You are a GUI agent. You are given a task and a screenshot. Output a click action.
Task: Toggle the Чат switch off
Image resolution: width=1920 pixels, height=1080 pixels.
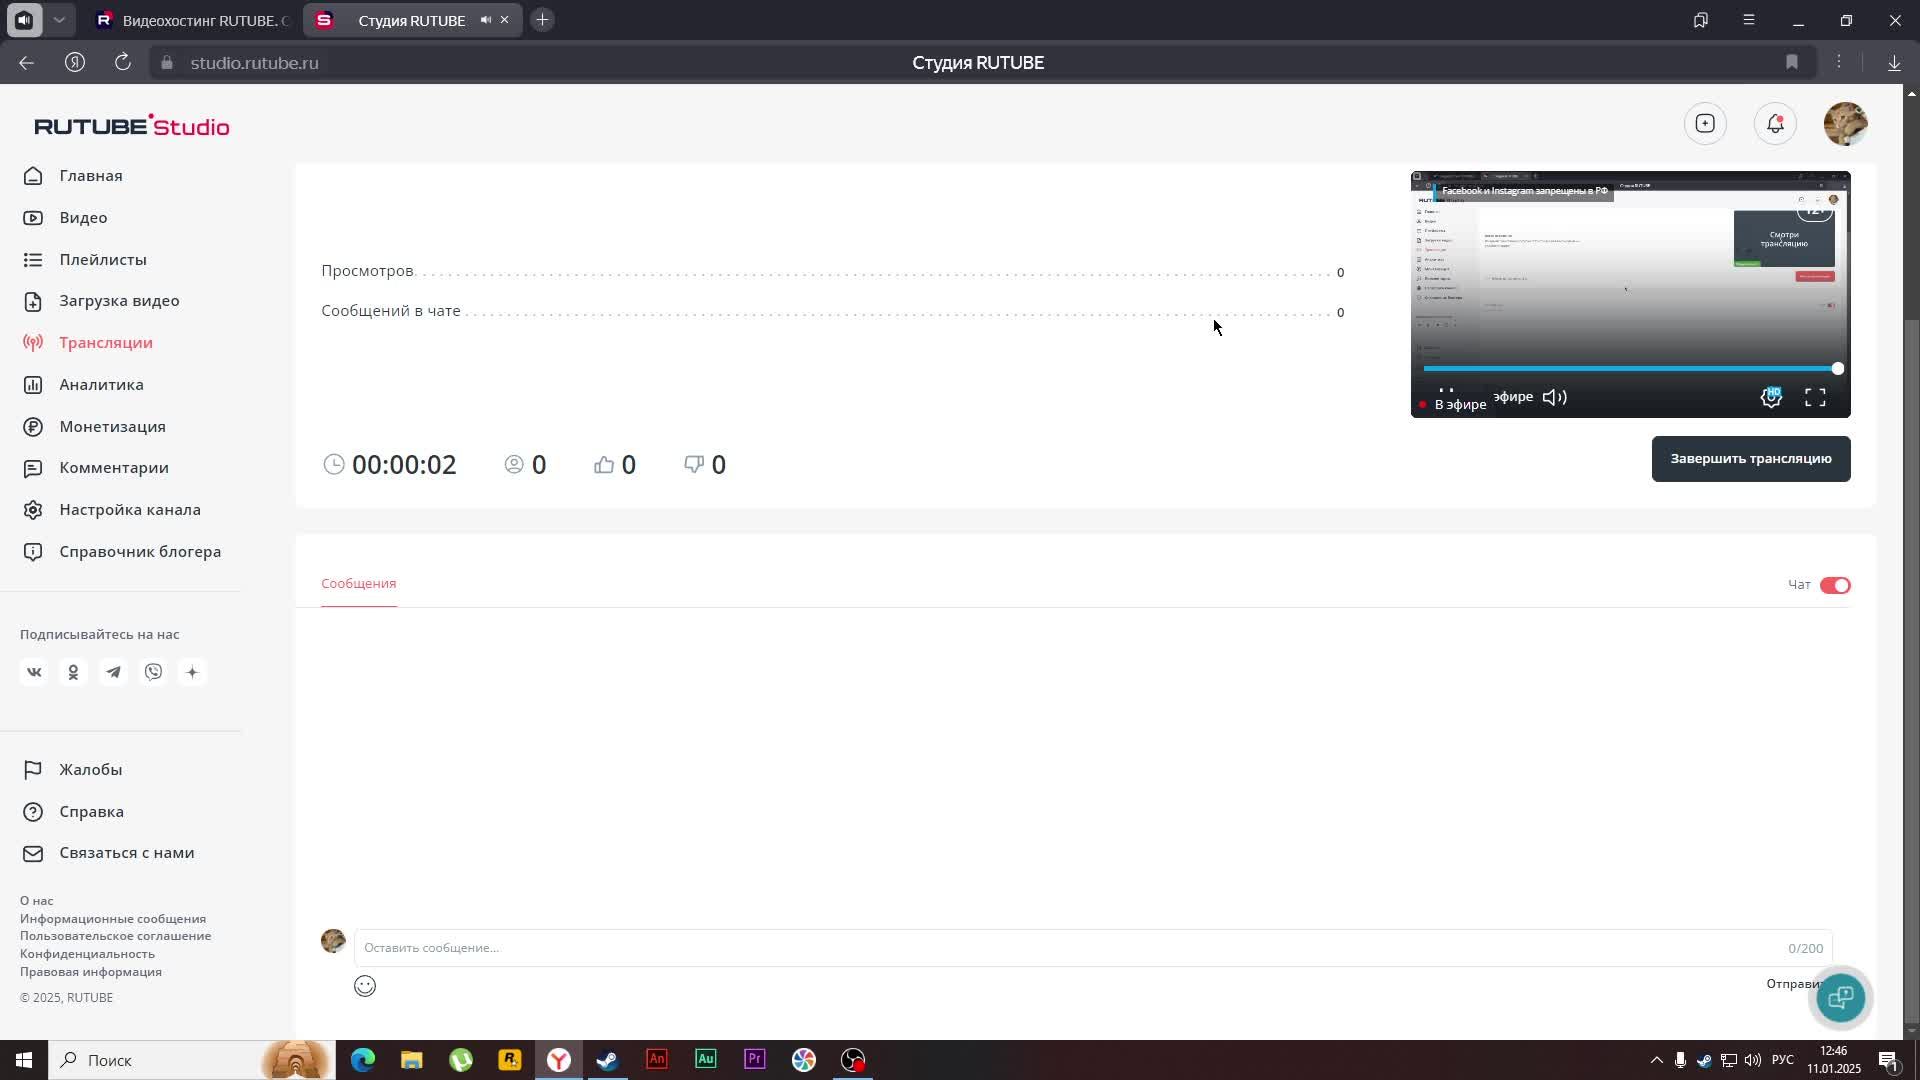[x=1834, y=586]
